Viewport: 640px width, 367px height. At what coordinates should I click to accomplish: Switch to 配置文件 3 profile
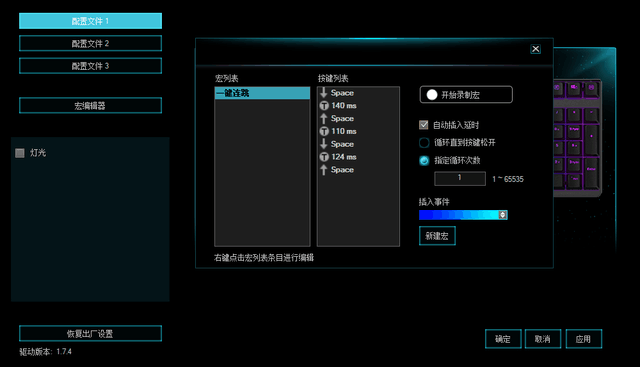(90, 66)
